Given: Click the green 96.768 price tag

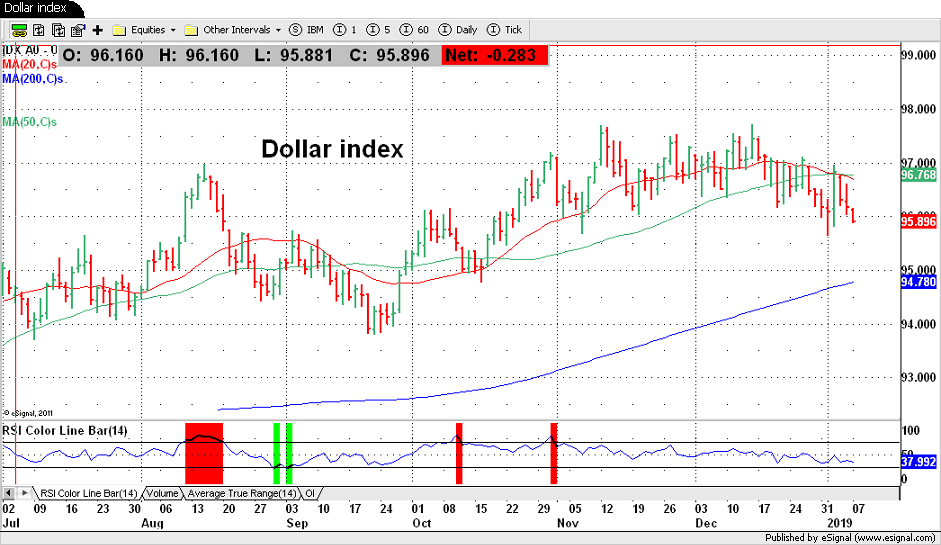Looking at the screenshot, I should point(919,175).
